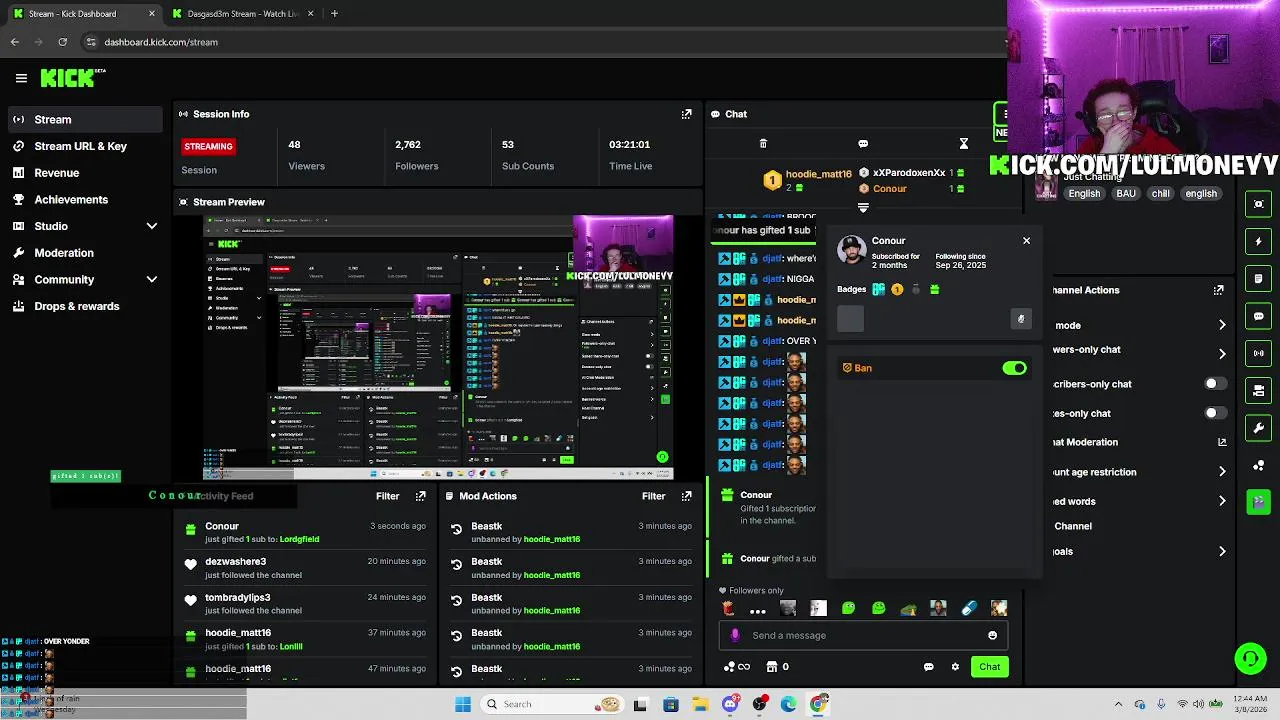Click the lightning bolt icon in right rail

tap(1259, 241)
